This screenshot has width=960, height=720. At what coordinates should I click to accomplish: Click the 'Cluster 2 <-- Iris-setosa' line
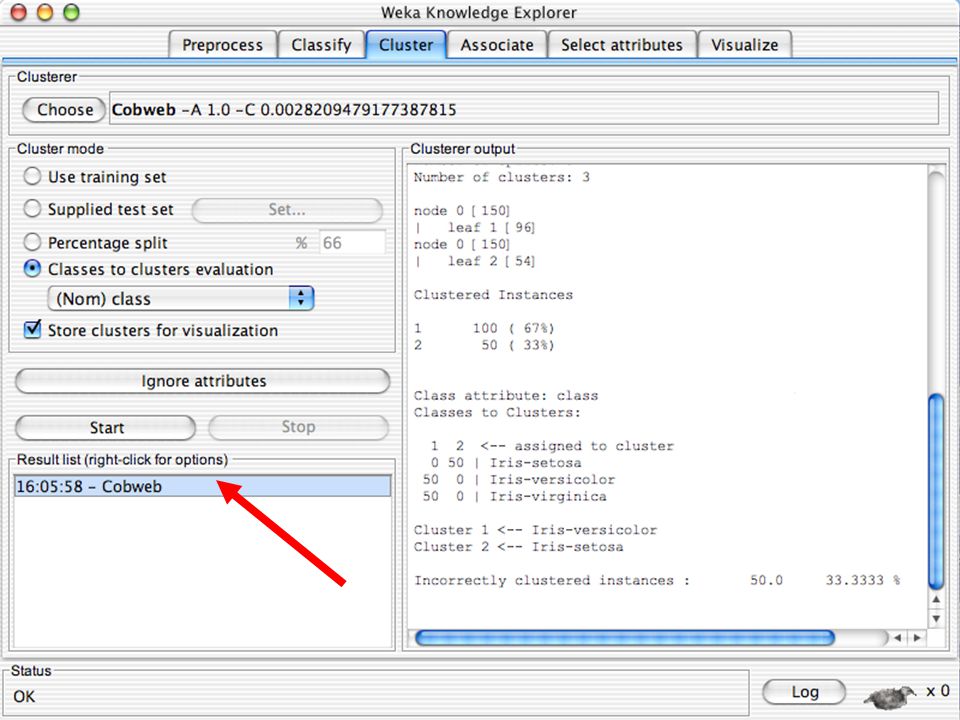[x=518, y=546]
